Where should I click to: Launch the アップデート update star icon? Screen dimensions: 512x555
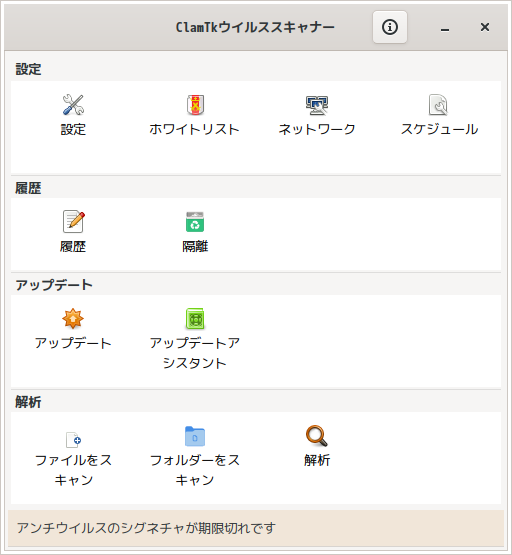[73, 319]
